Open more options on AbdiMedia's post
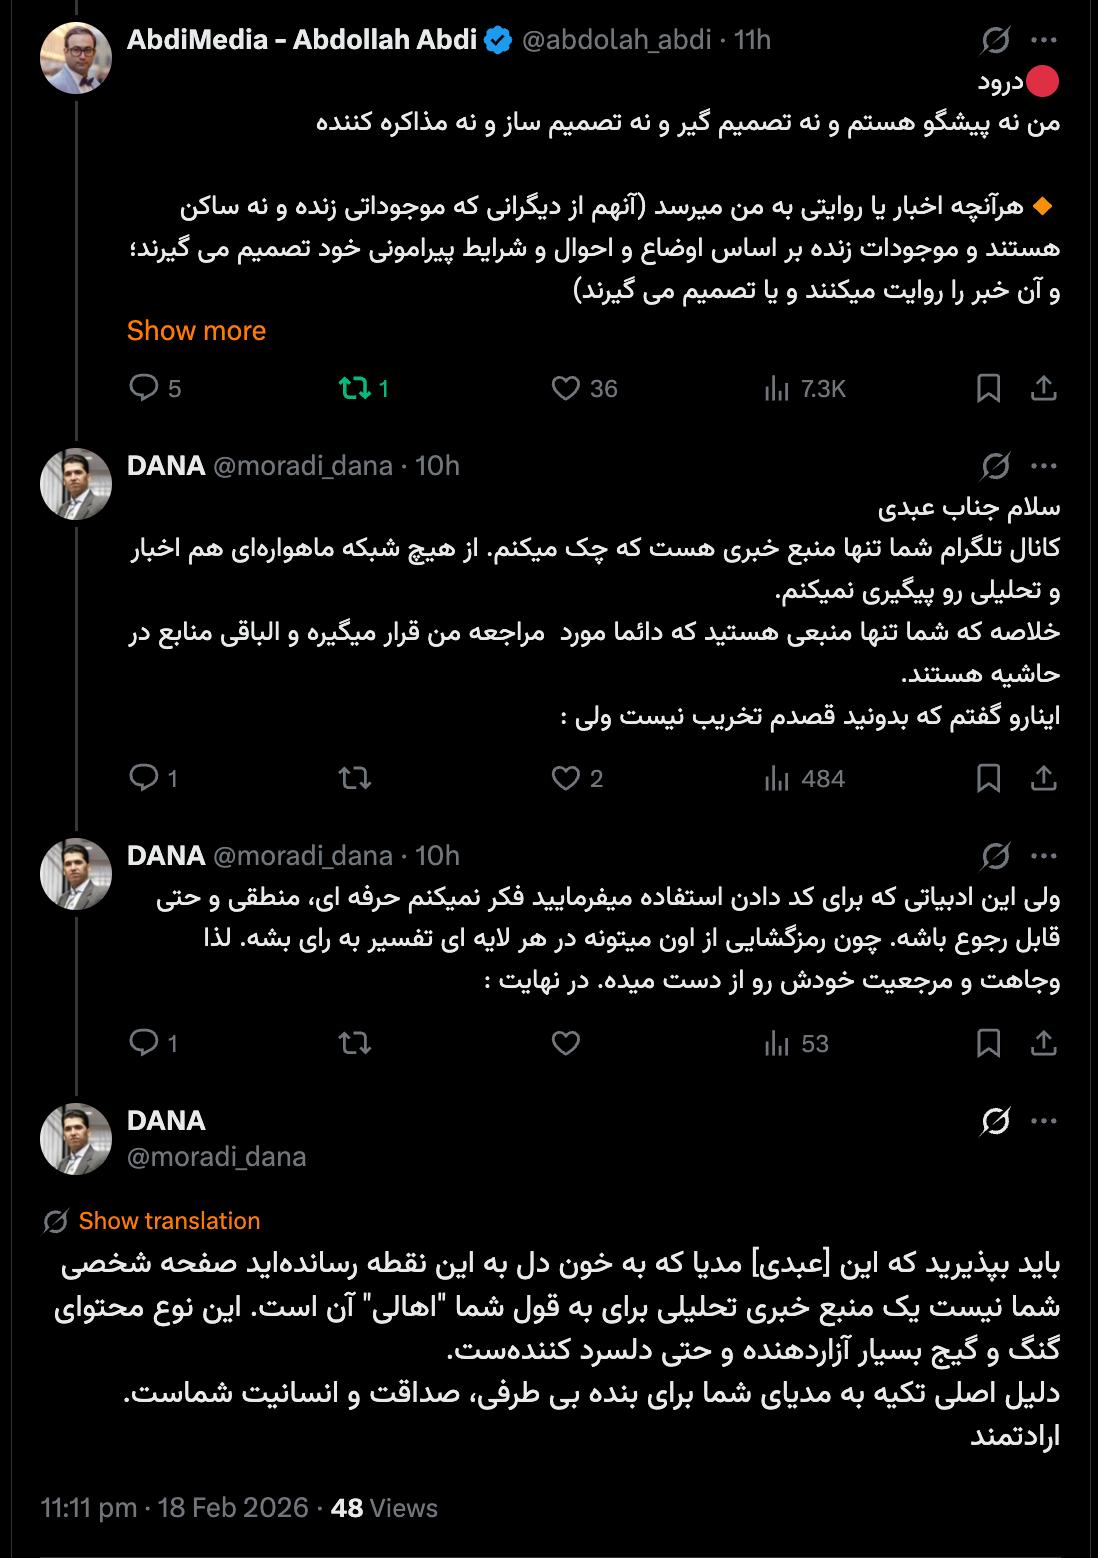 [1043, 40]
